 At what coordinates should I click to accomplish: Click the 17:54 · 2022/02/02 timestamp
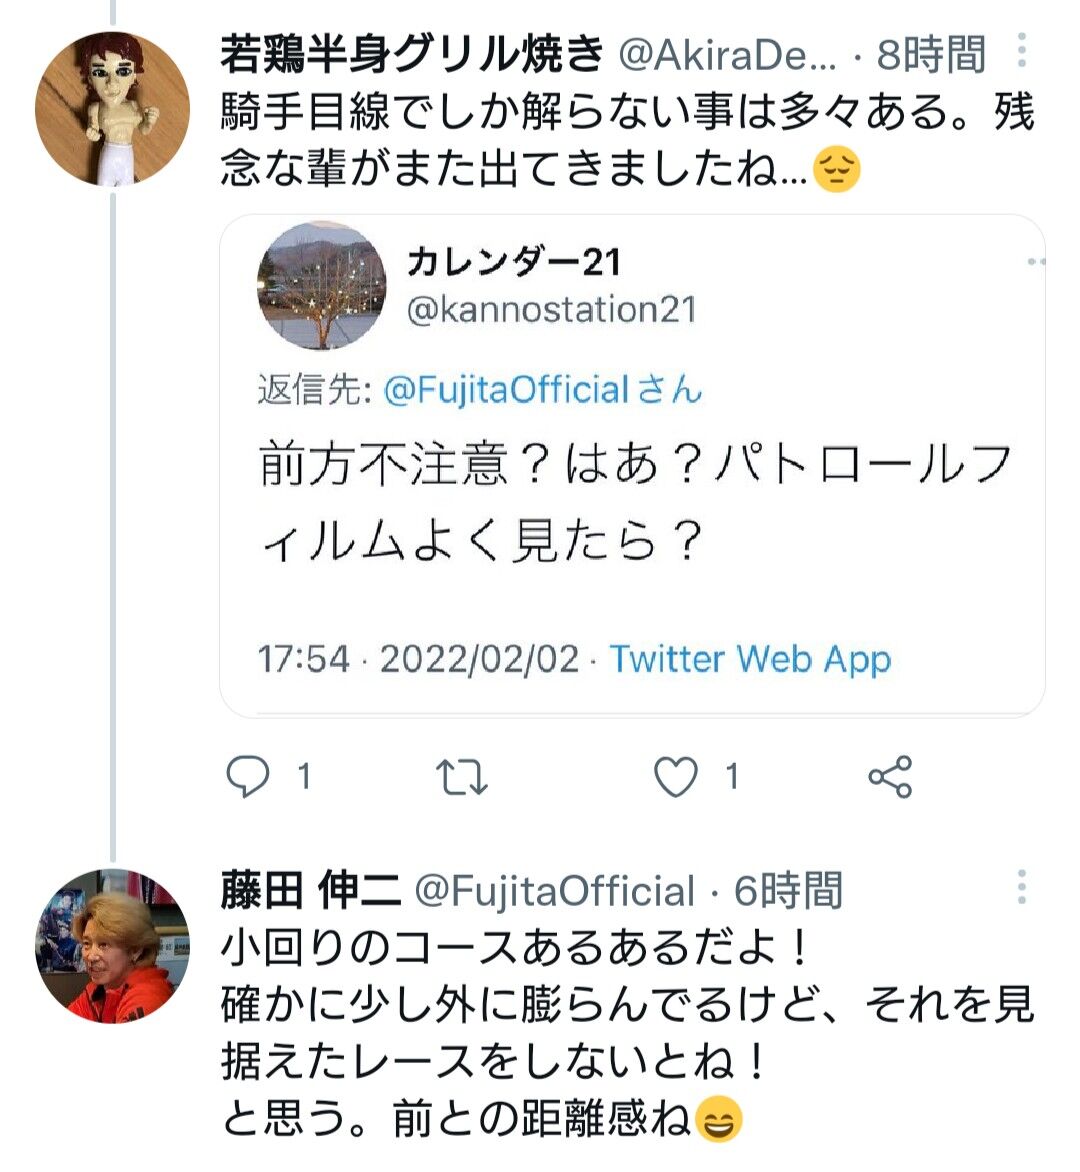(419, 659)
